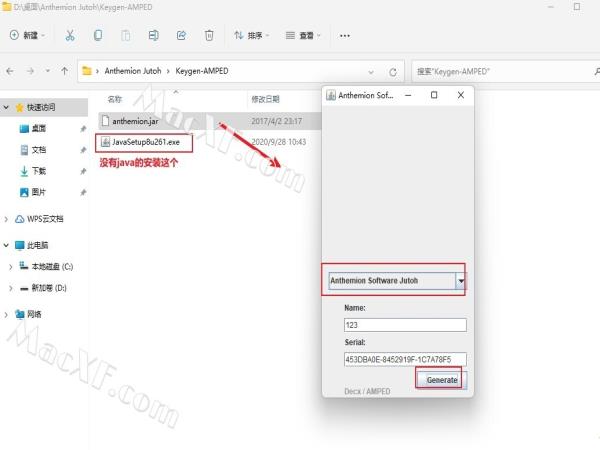Select the anthemion.jar file
This screenshot has width=600, height=450.
(135, 121)
